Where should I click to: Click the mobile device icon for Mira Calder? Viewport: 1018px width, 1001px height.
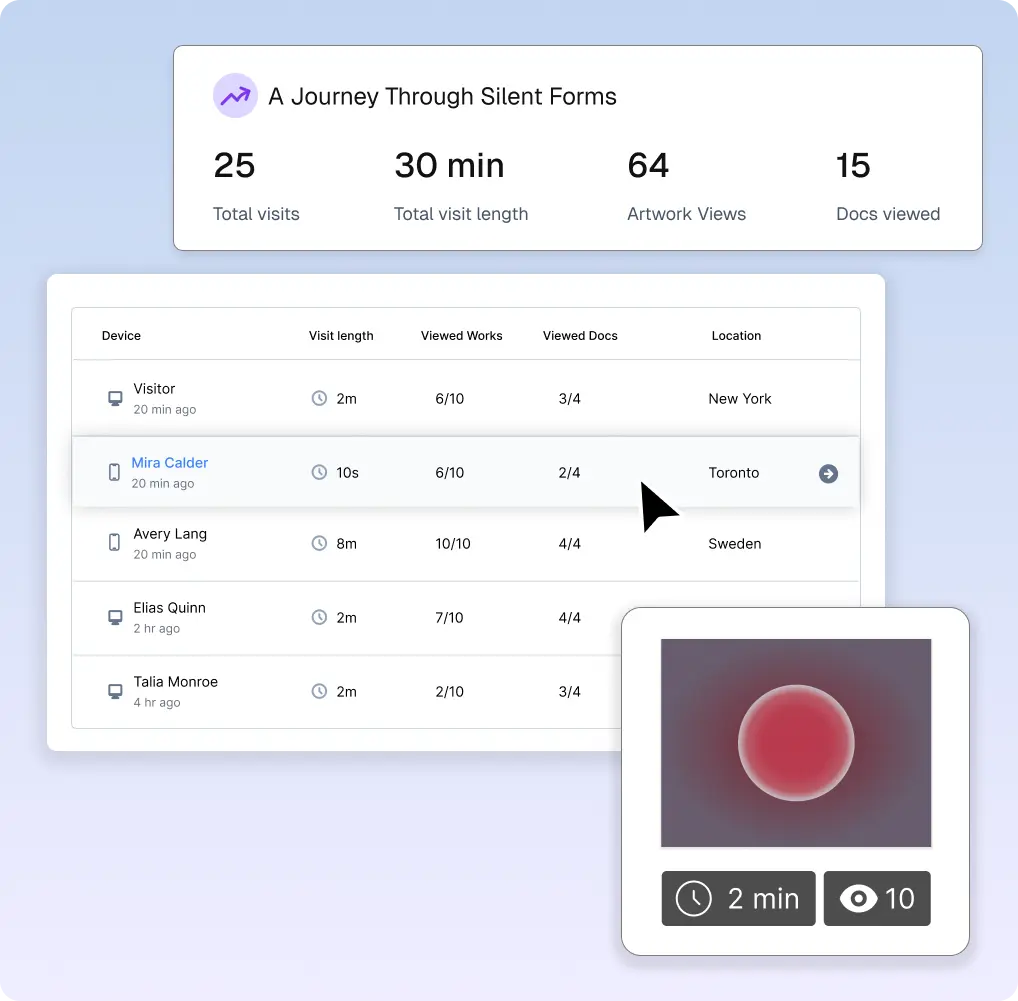114,472
